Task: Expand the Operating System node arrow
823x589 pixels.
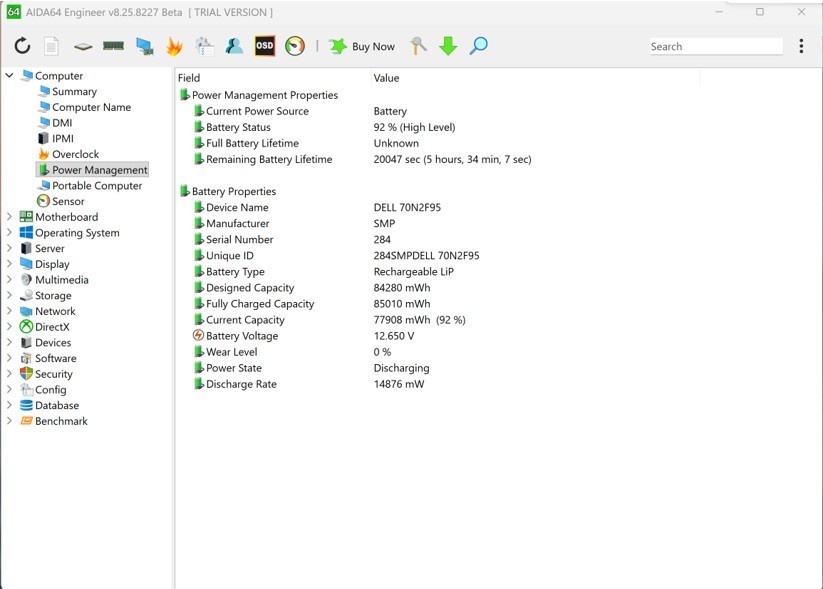Action: point(9,232)
